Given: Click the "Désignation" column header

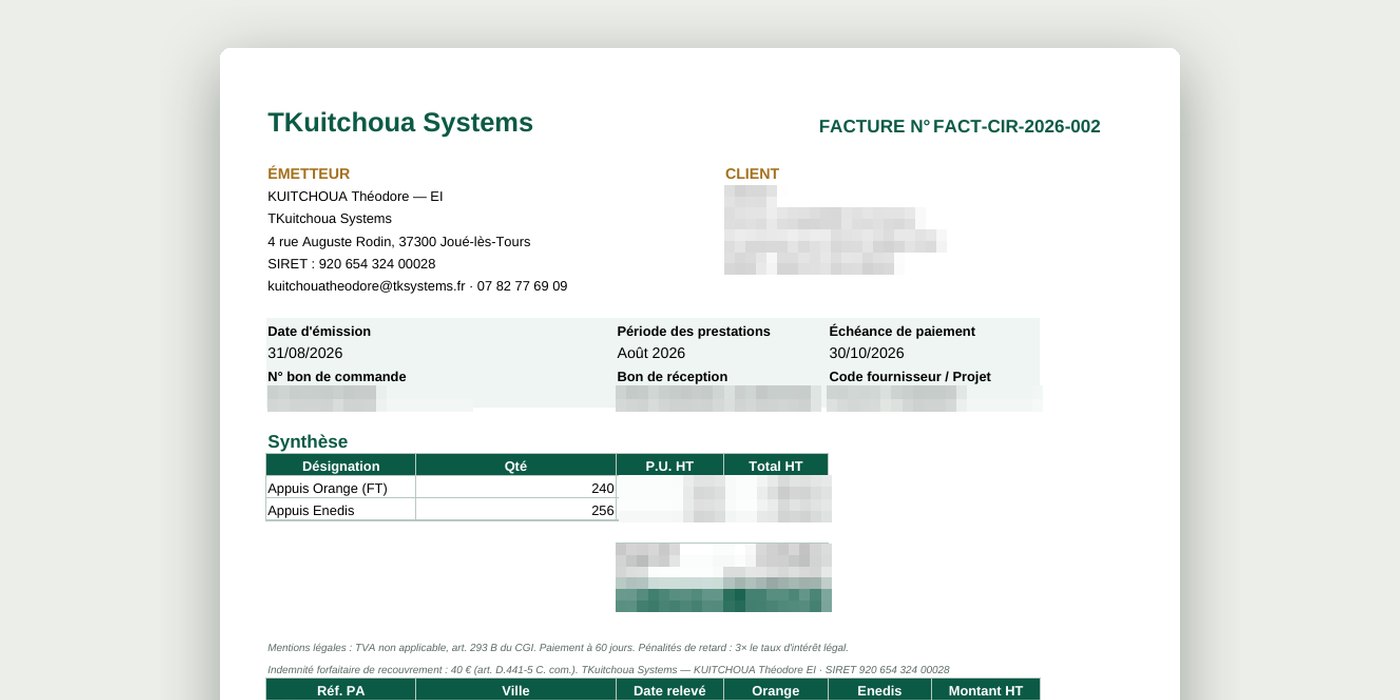Looking at the screenshot, I should (x=341, y=466).
